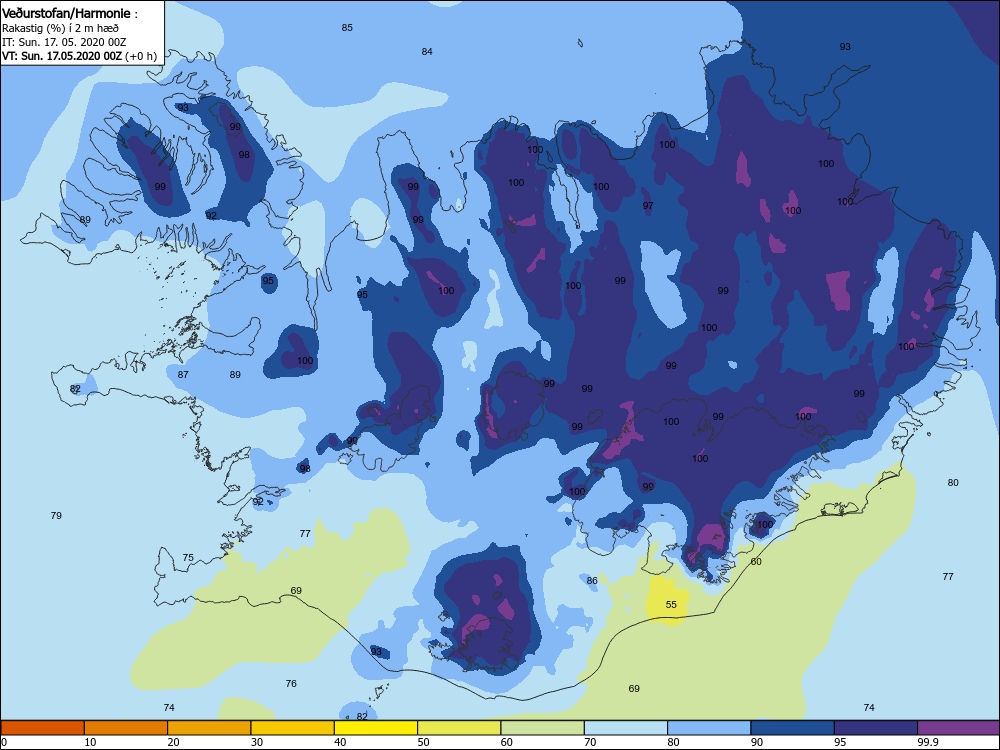The image size is (1000, 750).
Task: Select the 'VT: Sun. 17.05.2020 00Z (+0 h)' line
Action: point(79,55)
